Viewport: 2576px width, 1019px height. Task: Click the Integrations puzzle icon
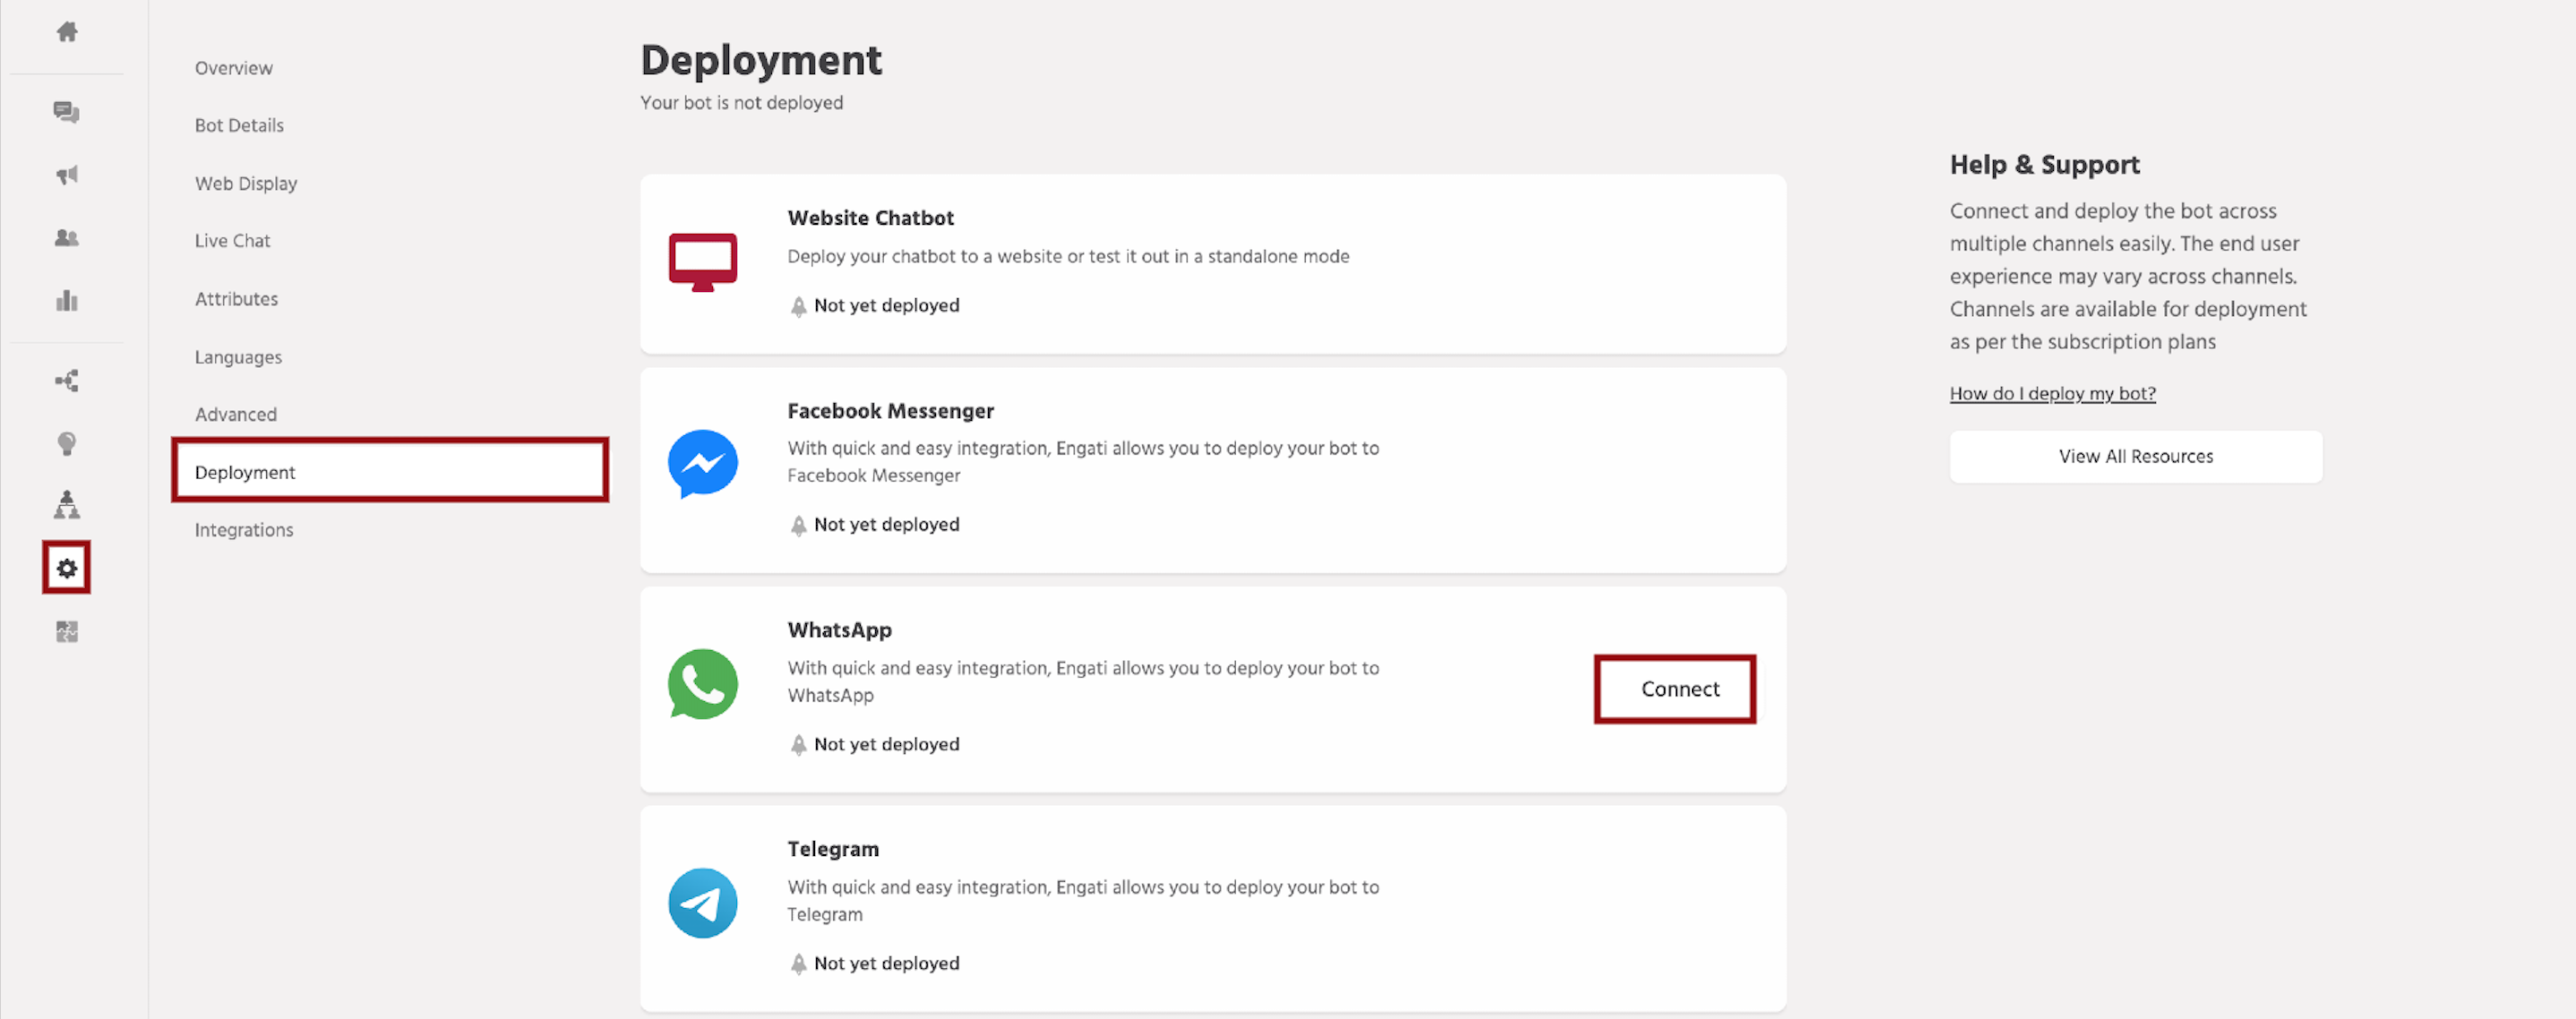coord(66,631)
